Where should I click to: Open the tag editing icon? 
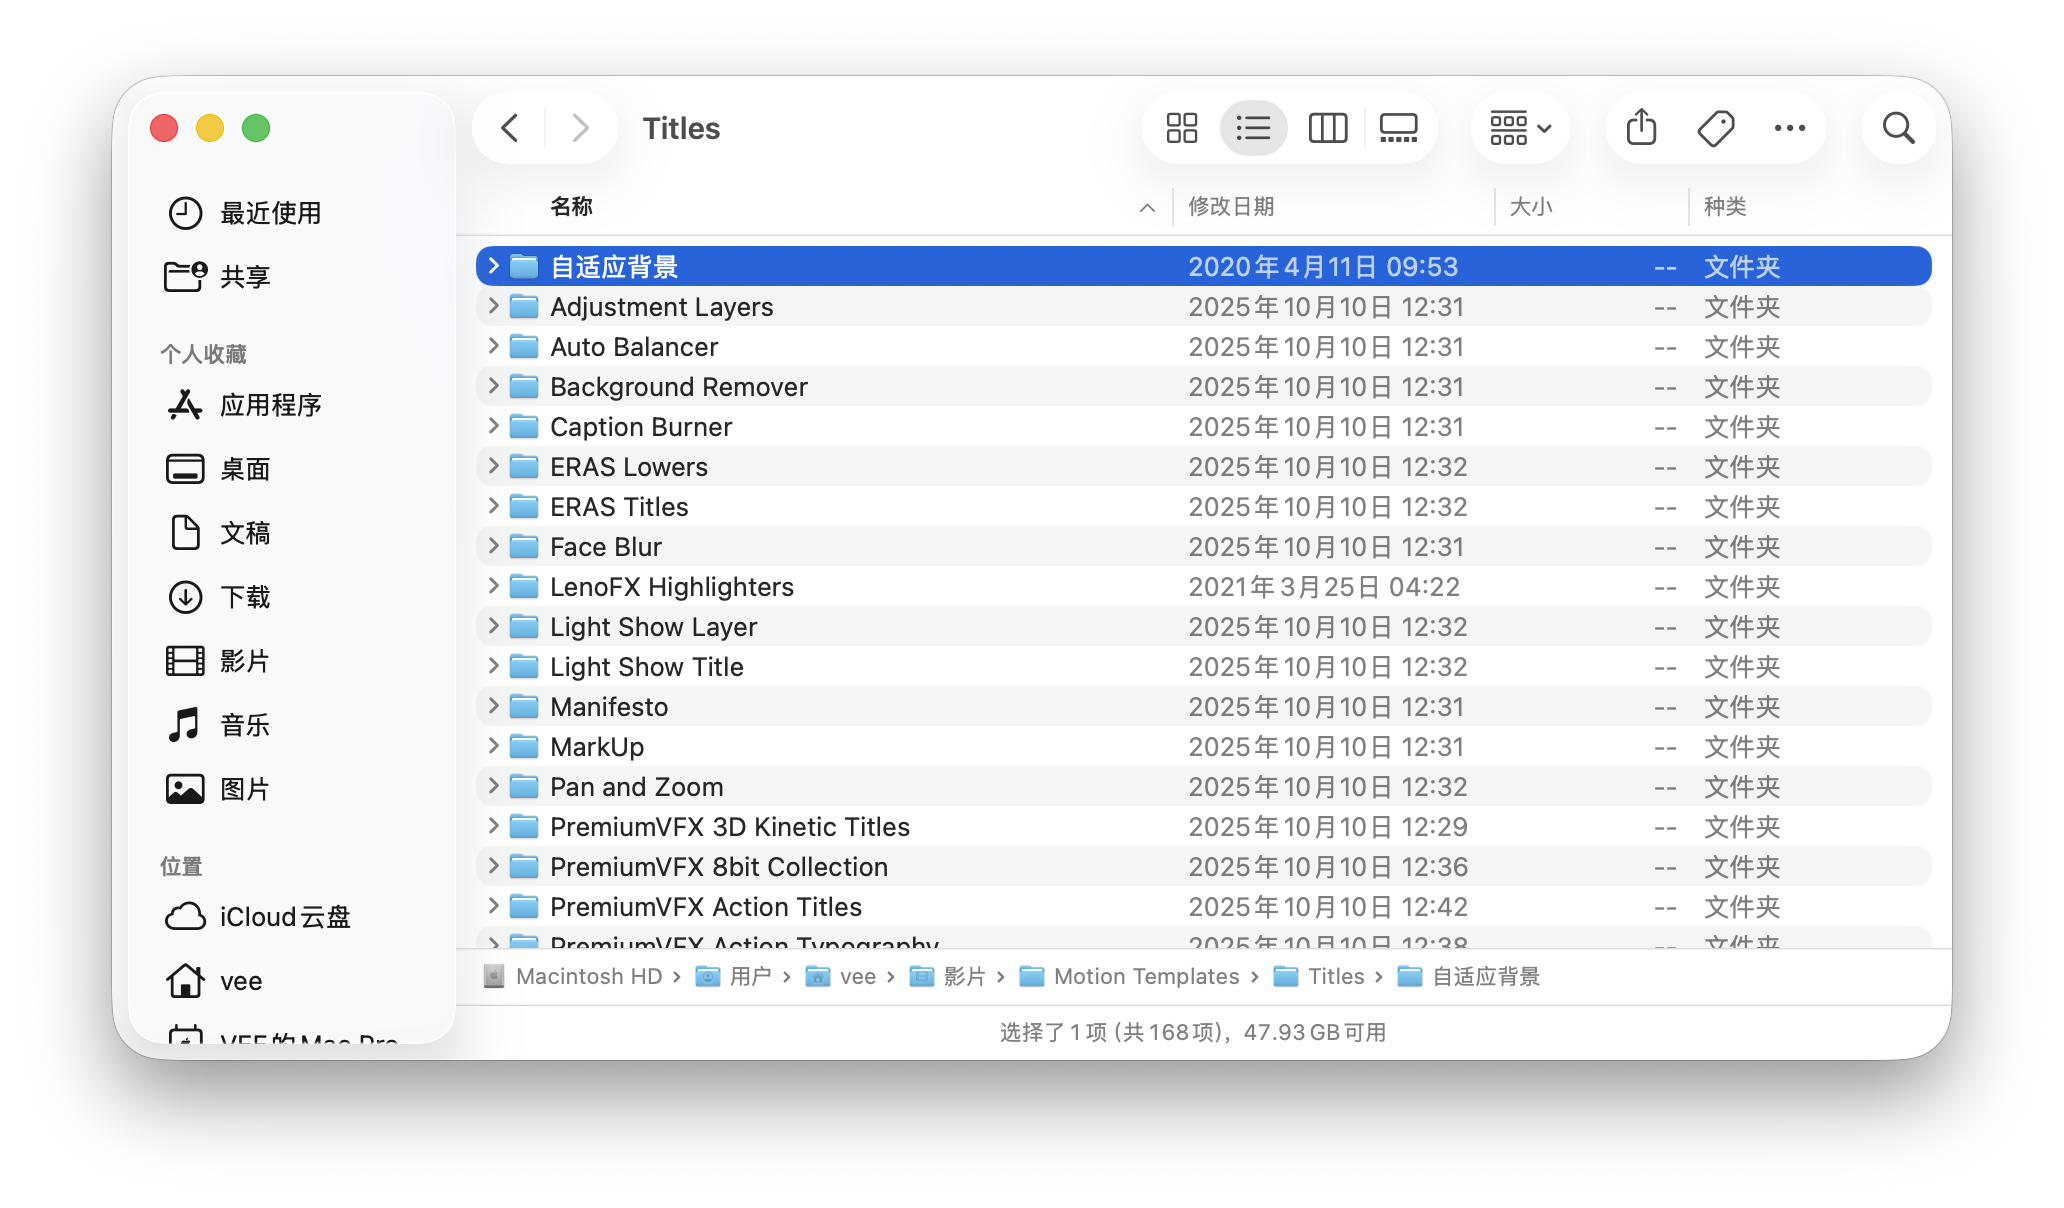click(x=1716, y=128)
